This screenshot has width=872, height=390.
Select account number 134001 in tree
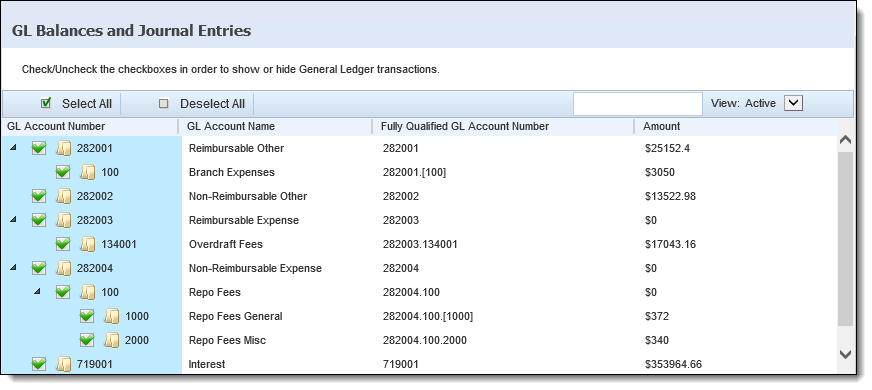[x=119, y=244]
